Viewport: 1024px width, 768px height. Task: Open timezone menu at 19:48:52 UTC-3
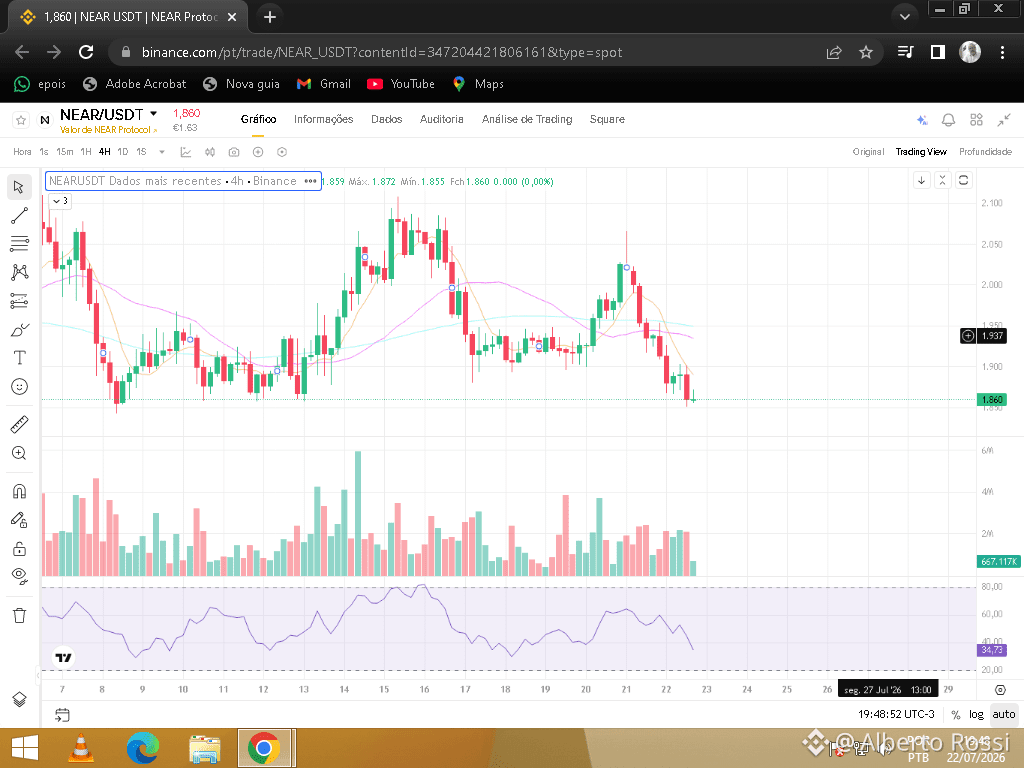896,715
